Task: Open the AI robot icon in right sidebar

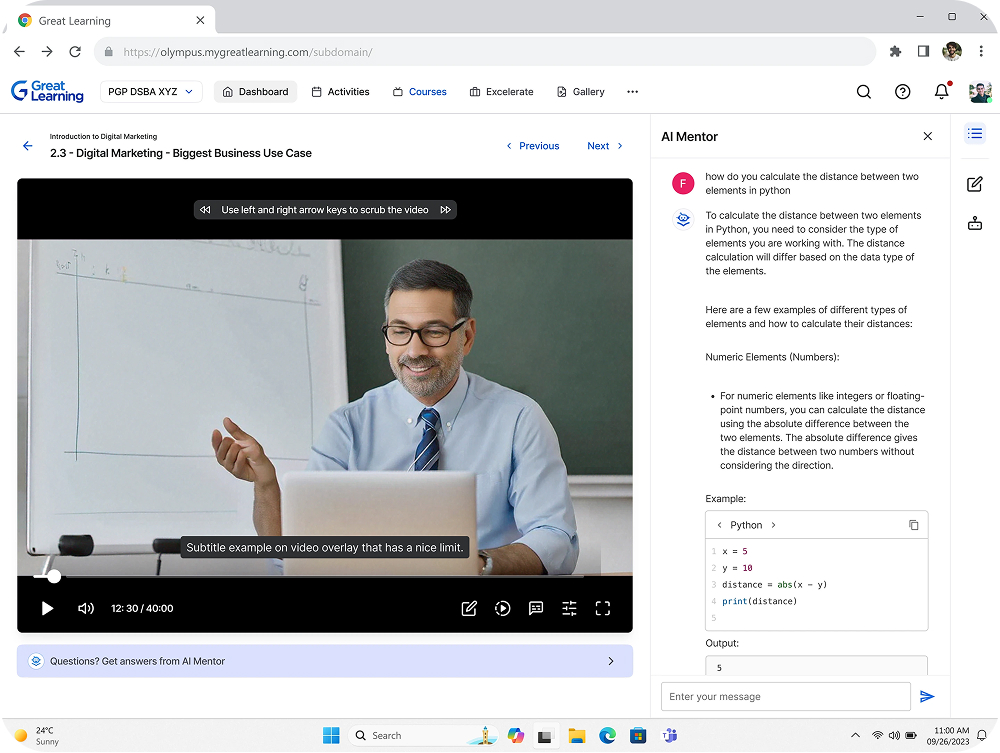Action: tap(975, 224)
